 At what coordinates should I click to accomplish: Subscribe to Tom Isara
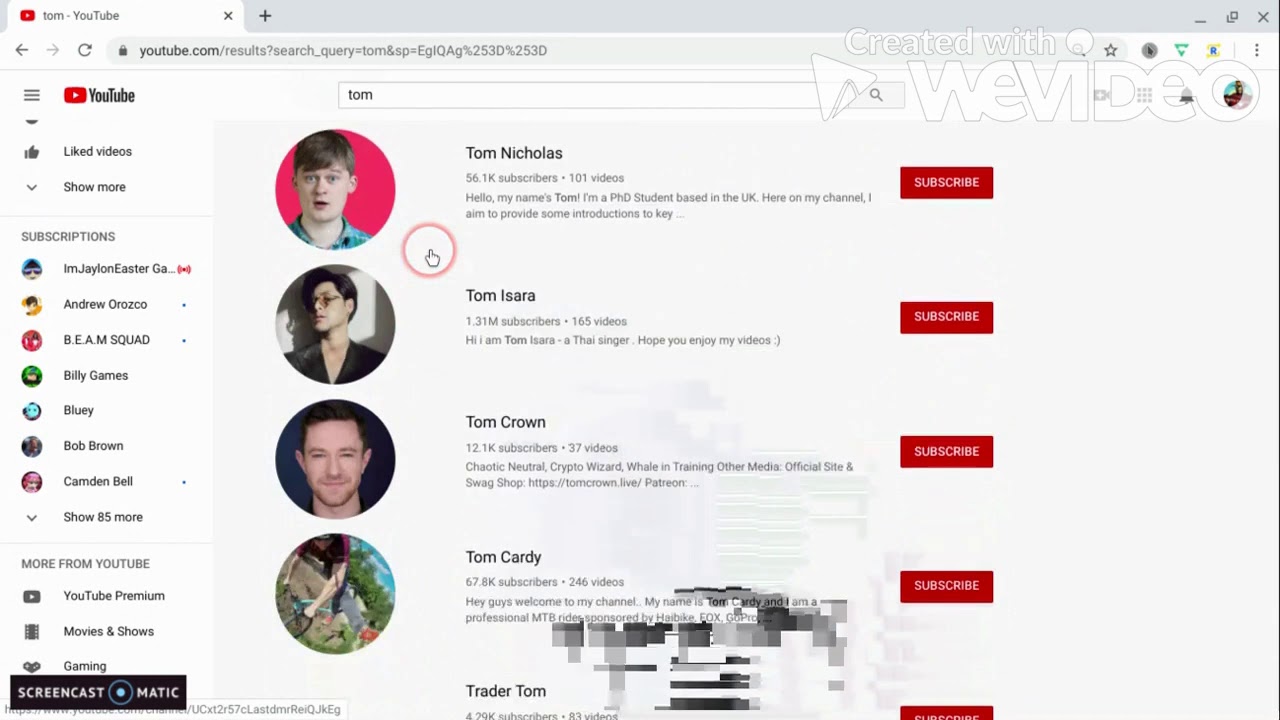946,317
